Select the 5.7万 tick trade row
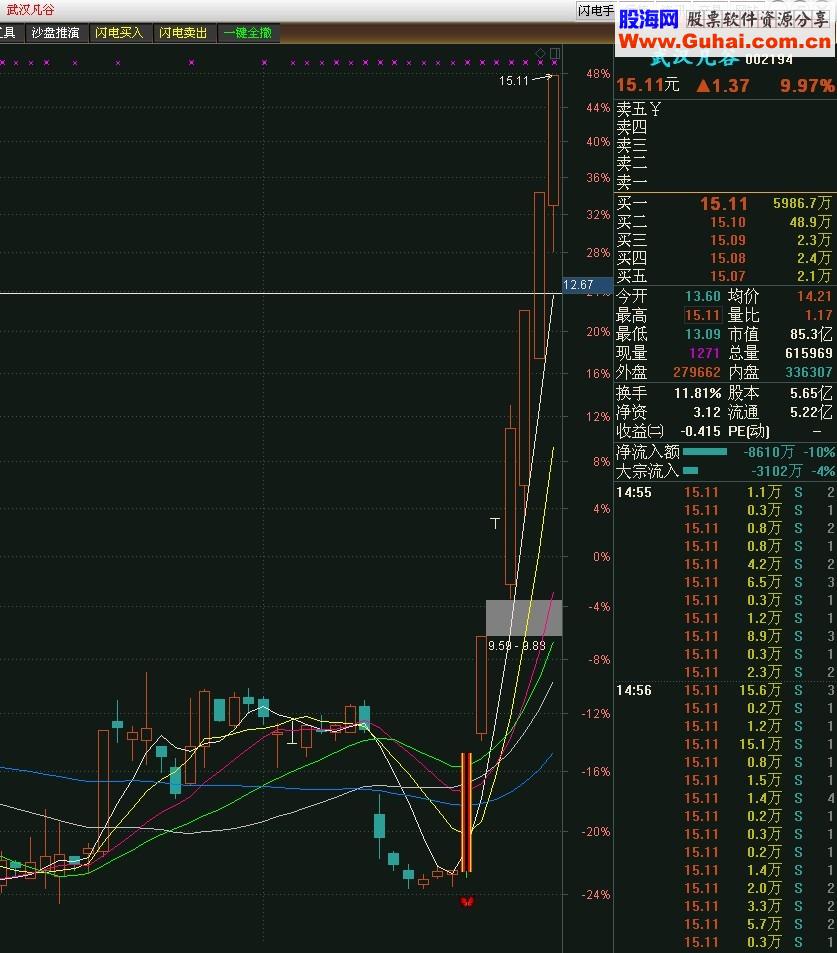 tap(725, 924)
